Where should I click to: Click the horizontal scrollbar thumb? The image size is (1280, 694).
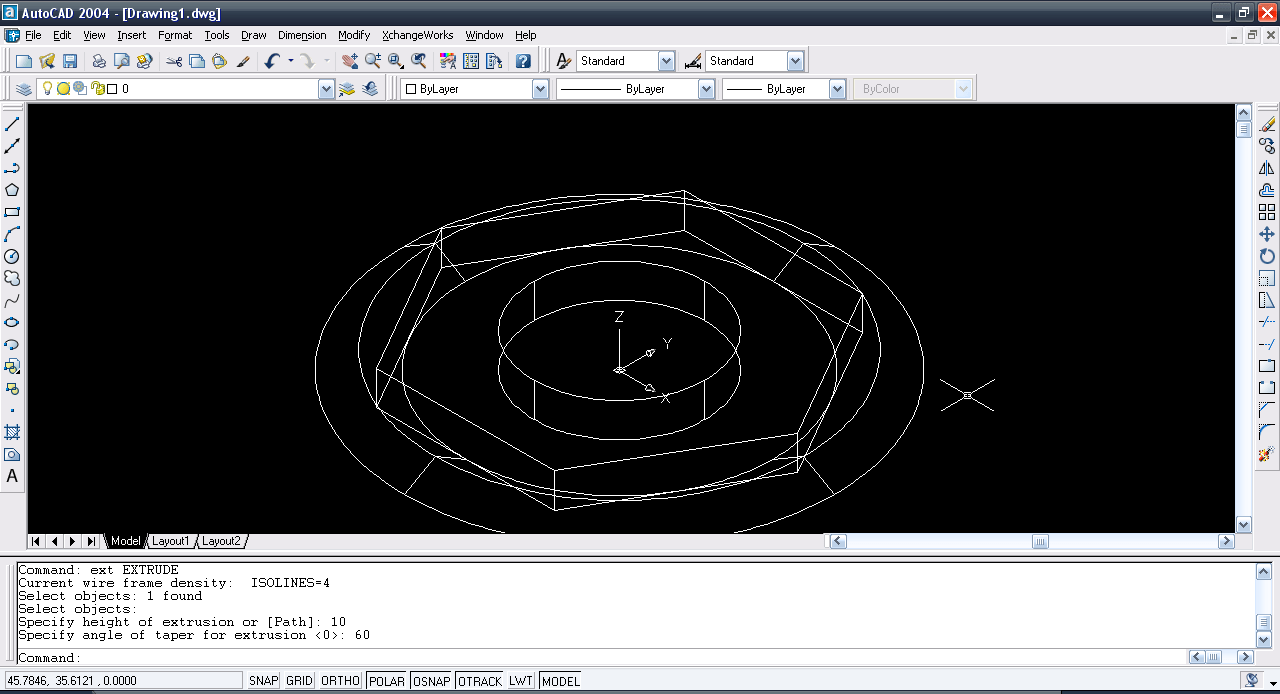click(1040, 541)
